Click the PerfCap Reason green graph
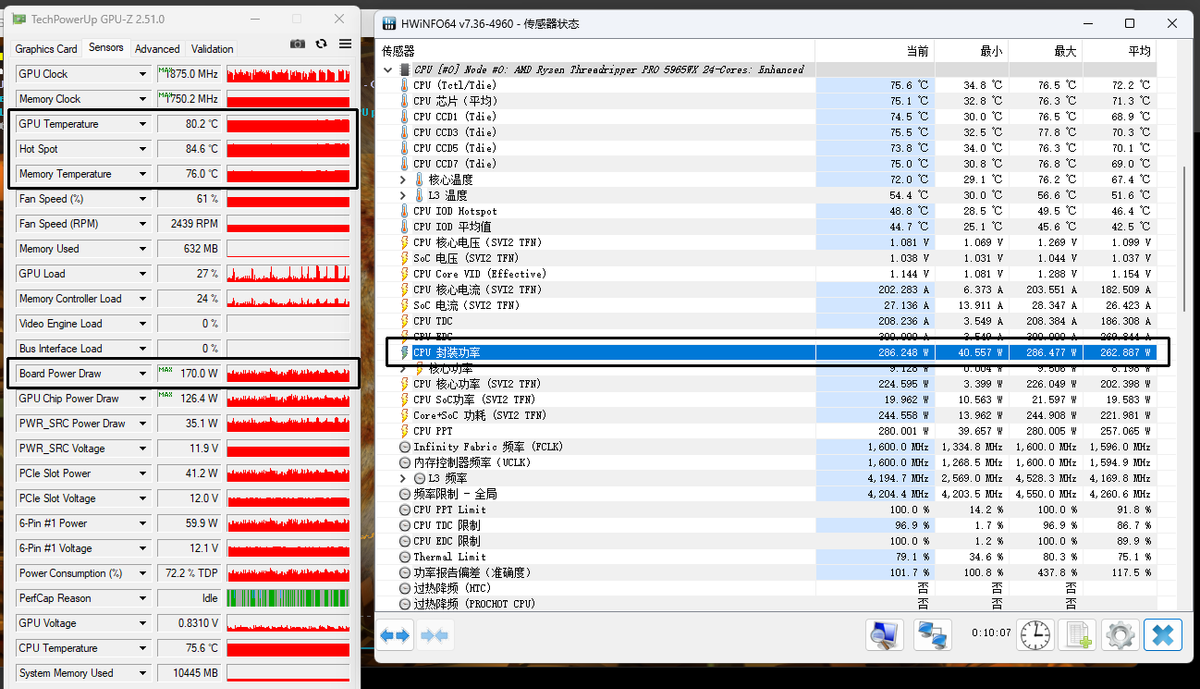1200x689 pixels. (288, 598)
